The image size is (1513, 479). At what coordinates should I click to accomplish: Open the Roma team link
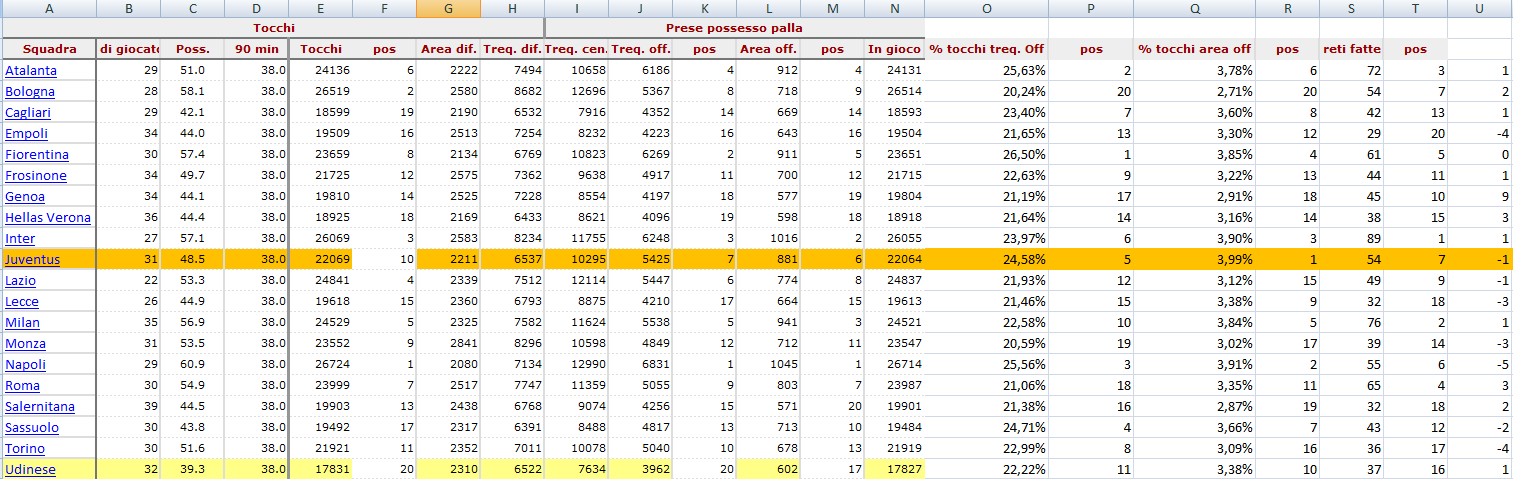22,385
